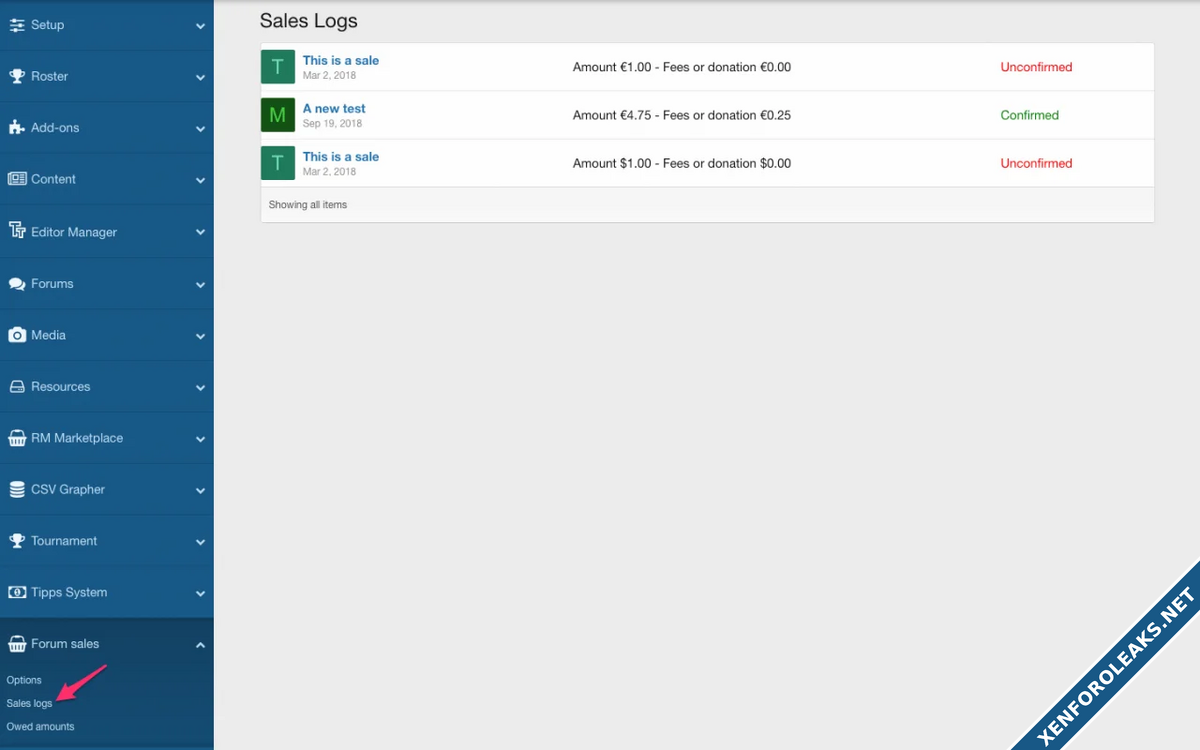Click the Add-ons puzzle piece icon
The width and height of the screenshot is (1200, 750).
(x=17, y=128)
